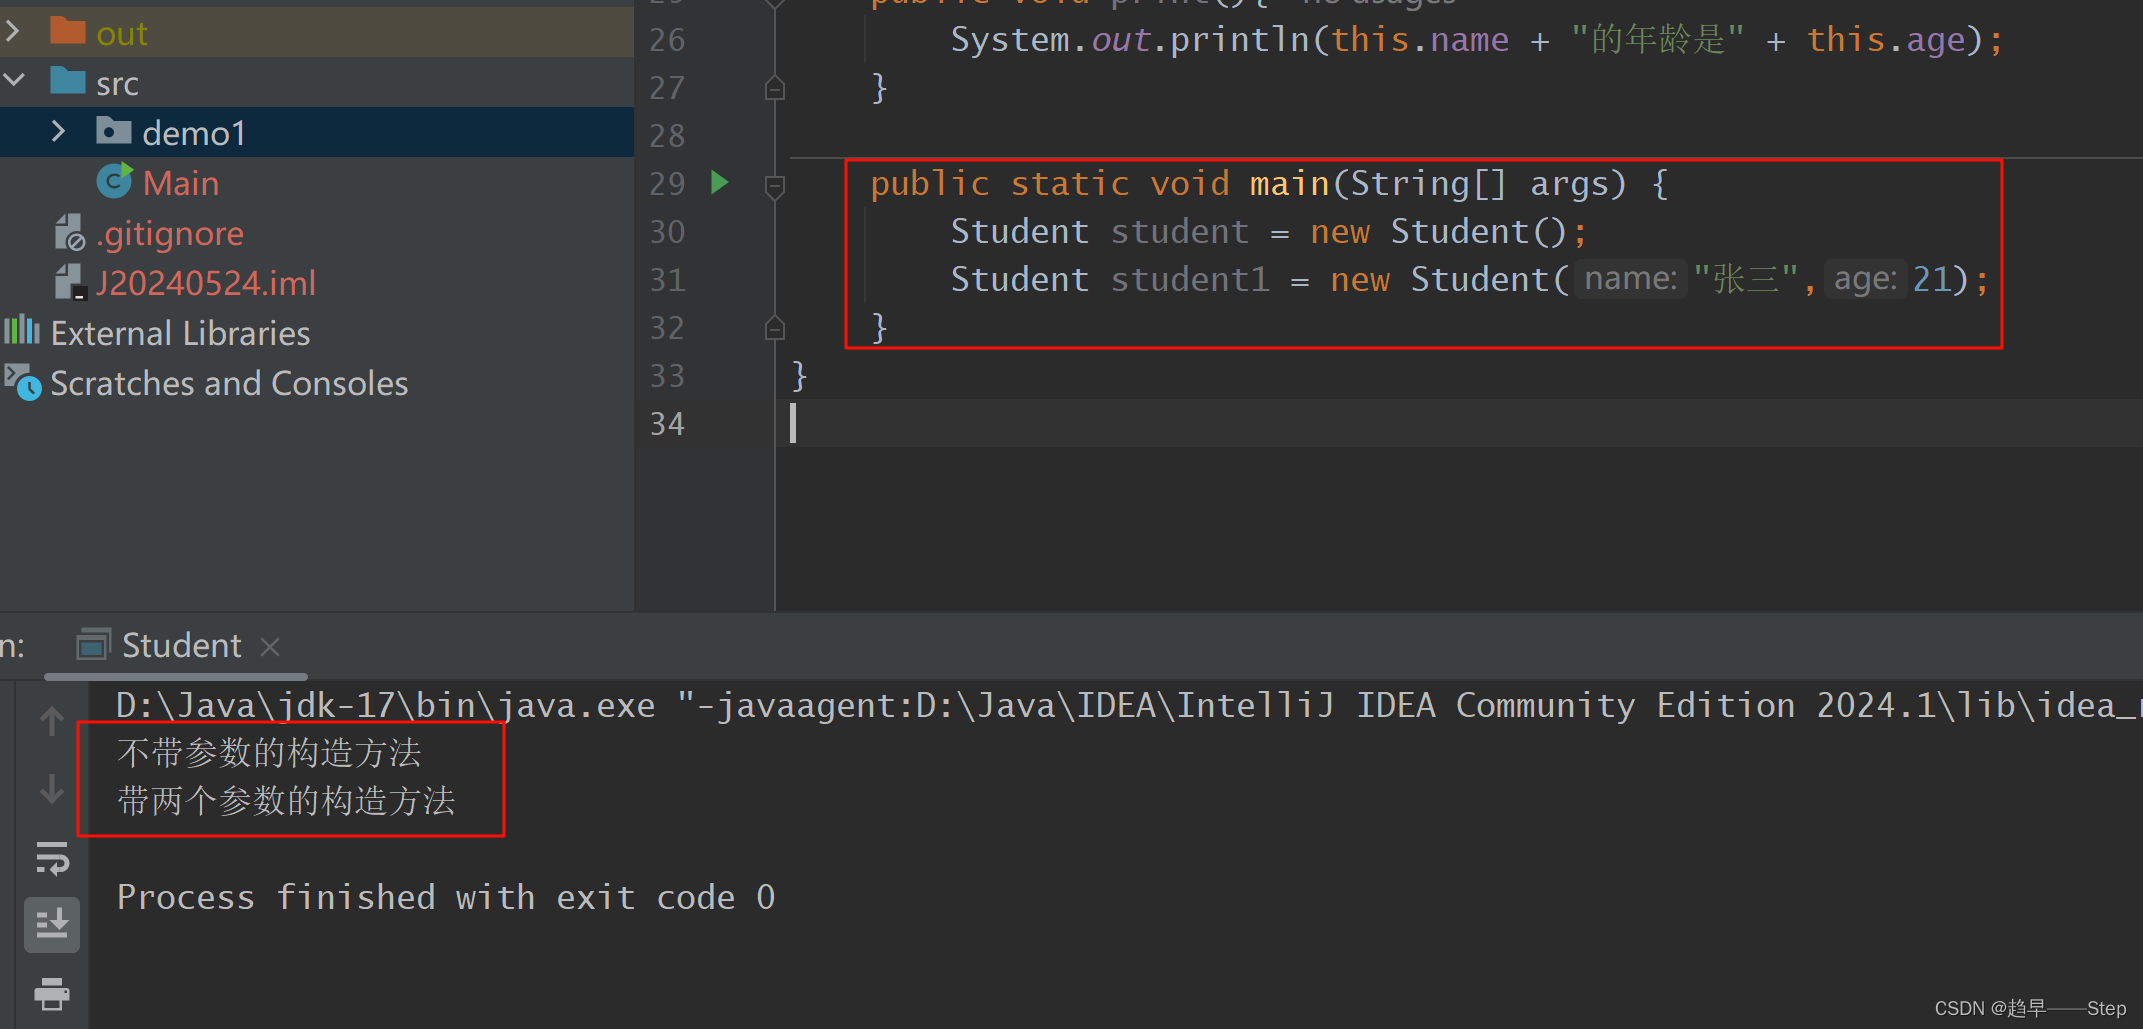Select the src tree row
This screenshot has height=1029, width=2143.
pos(317,82)
